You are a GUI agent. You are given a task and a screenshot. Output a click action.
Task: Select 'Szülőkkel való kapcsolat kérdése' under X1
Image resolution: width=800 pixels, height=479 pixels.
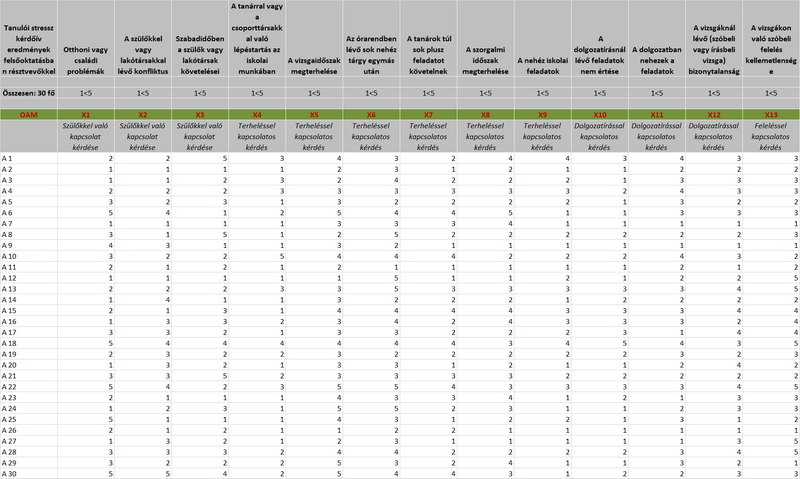[x=86, y=136]
